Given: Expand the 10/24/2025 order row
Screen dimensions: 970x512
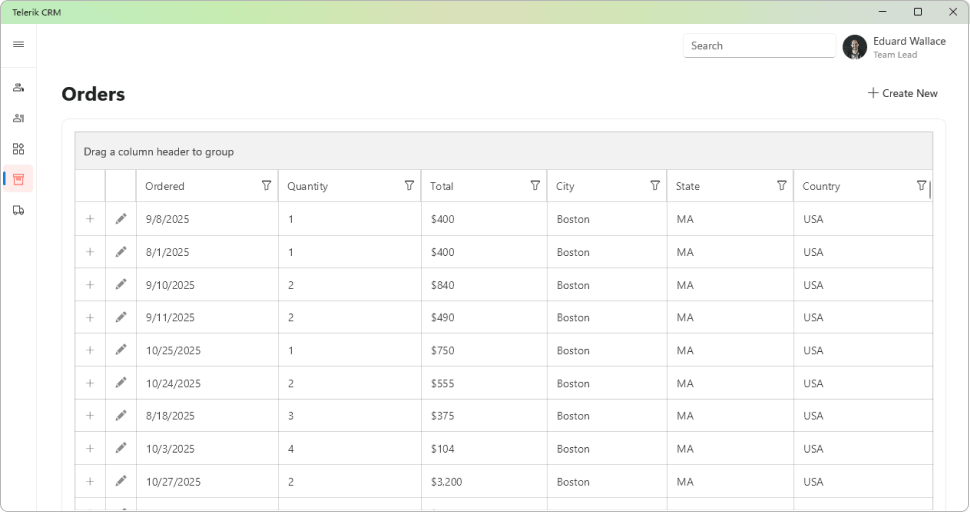Looking at the screenshot, I should tap(90, 383).
